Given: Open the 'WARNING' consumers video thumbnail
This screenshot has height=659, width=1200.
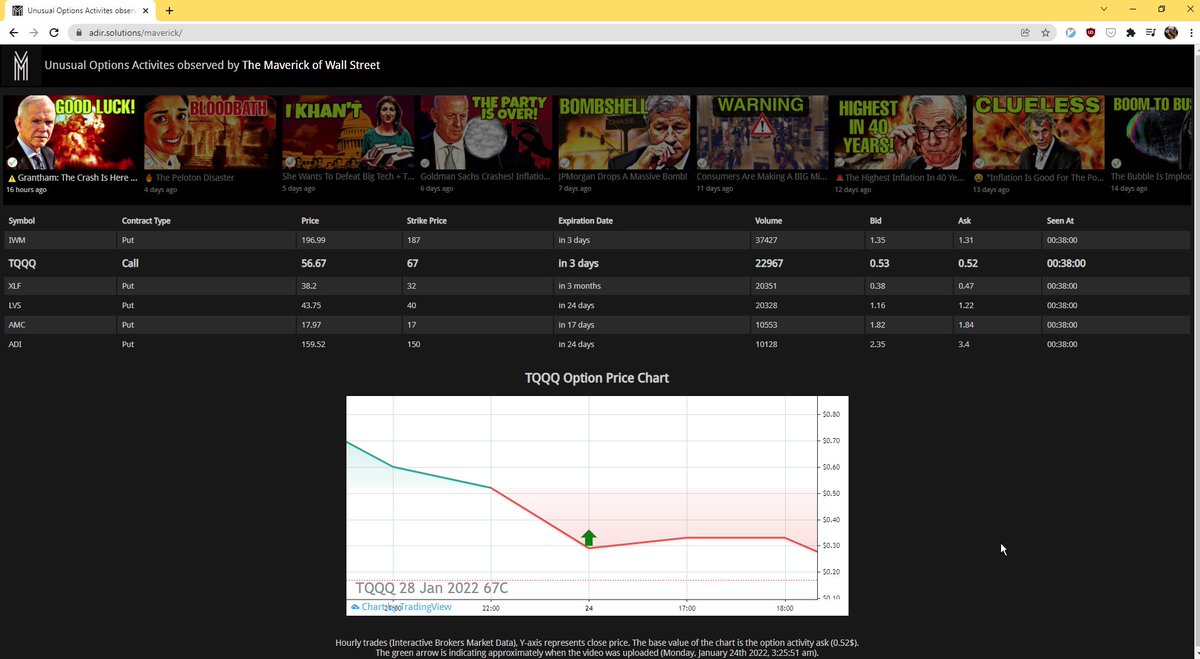Looking at the screenshot, I should click(761, 132).
